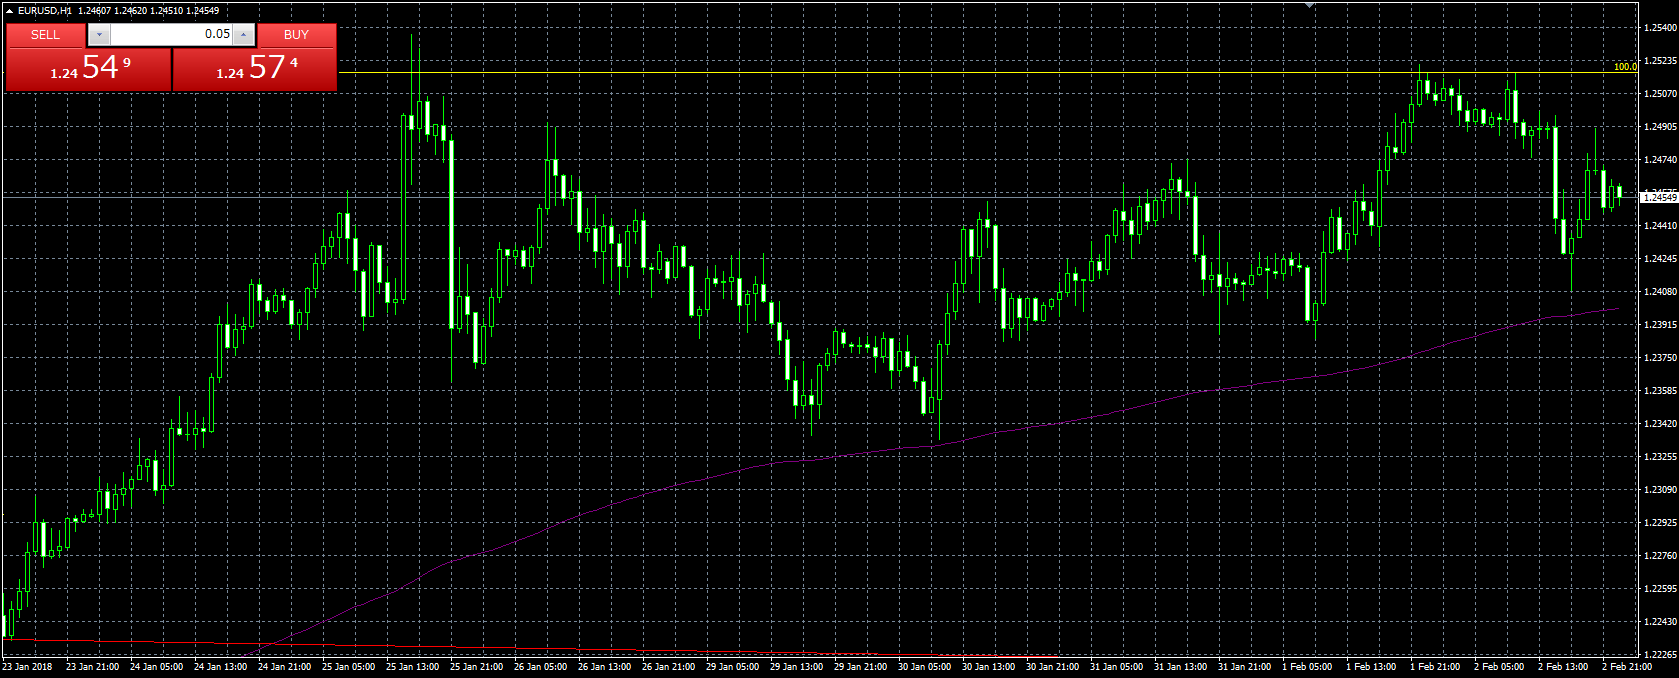
Task: Click price scale label 1.24080
Action: tap(1660, 292)
